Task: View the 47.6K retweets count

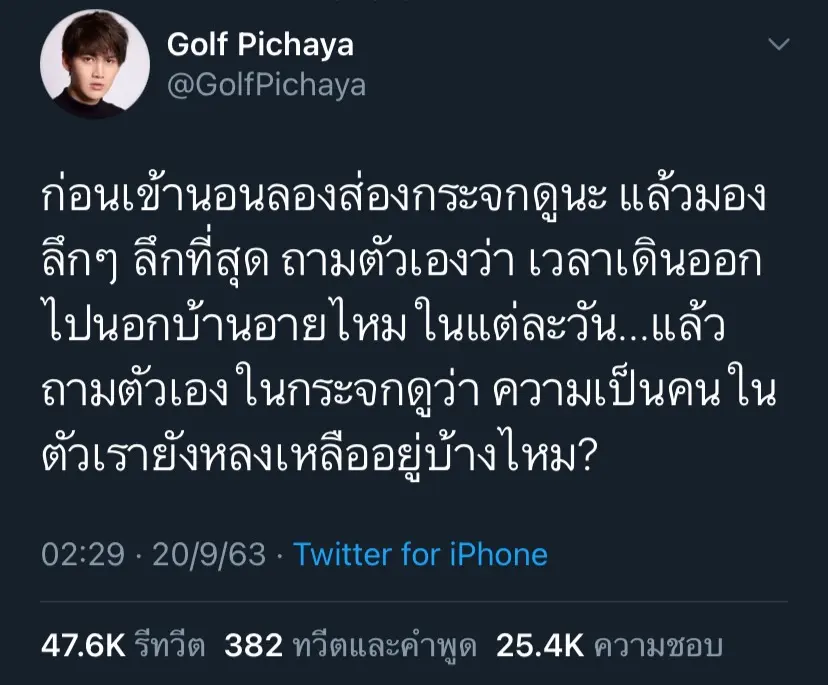Action: point(83,646)
